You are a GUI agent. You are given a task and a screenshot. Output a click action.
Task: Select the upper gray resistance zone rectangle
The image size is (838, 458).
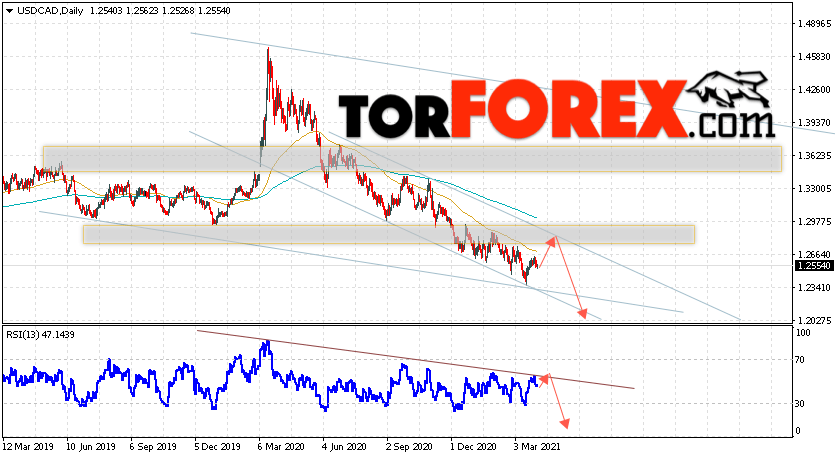[x=412, y=159]
